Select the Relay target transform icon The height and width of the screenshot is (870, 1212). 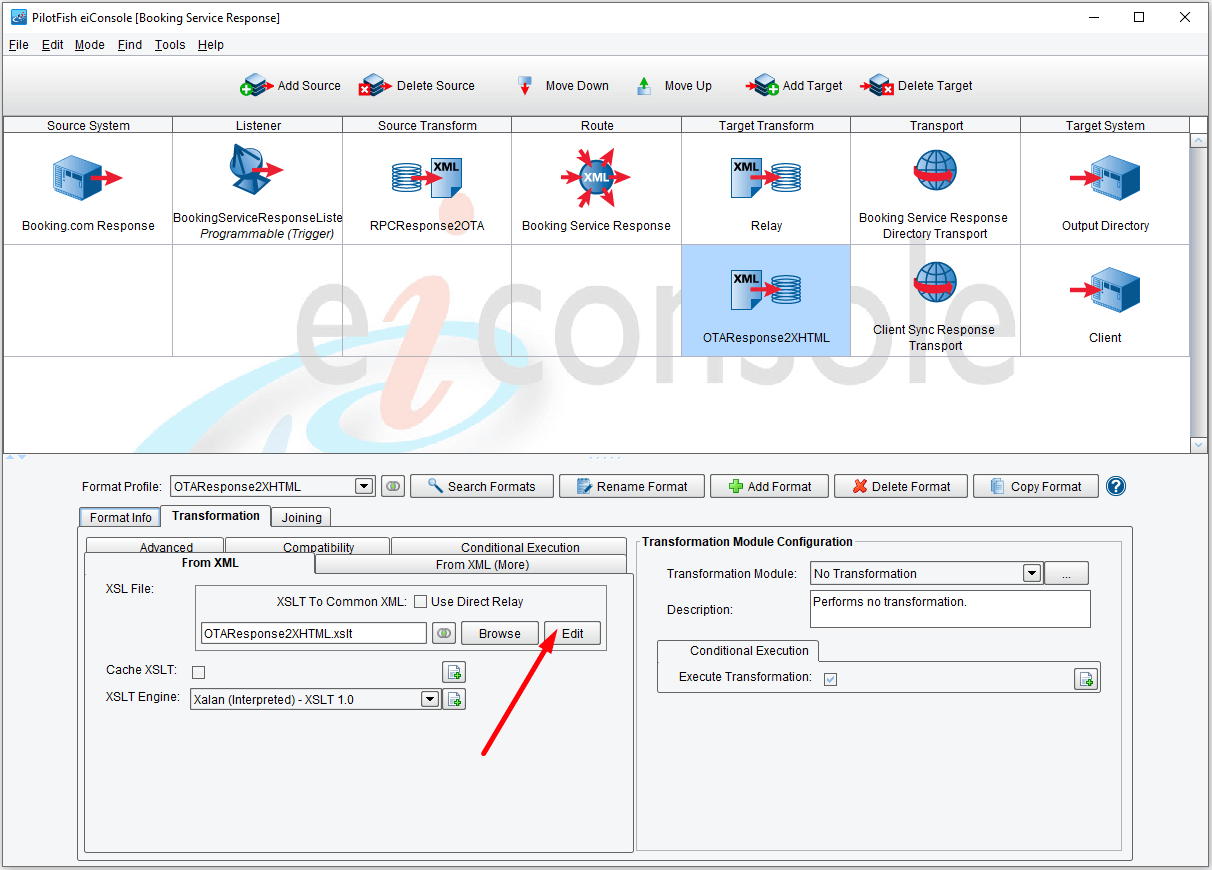tap(766, 178)
